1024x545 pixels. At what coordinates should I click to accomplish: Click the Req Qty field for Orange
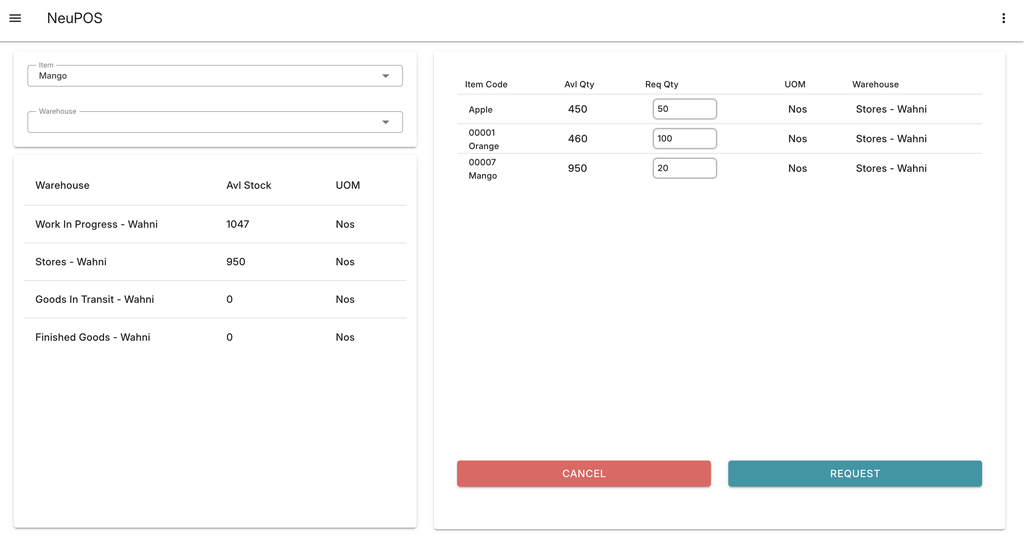click(684, 138)
